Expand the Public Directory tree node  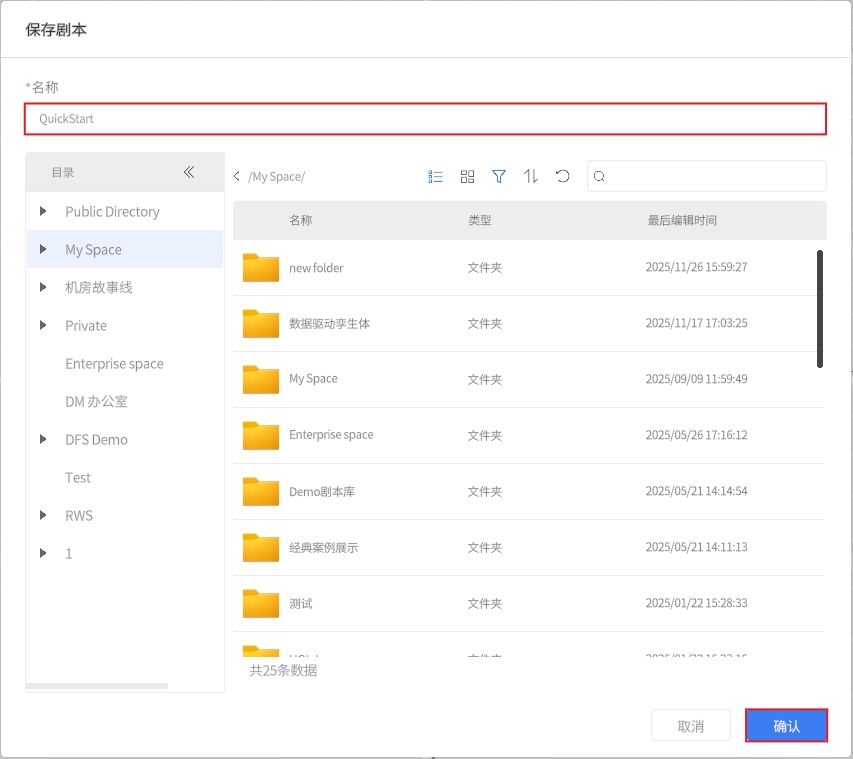[43, 211]
